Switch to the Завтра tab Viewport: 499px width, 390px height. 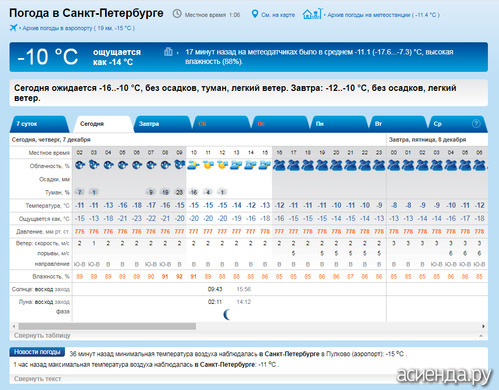[x=163, y=124]
